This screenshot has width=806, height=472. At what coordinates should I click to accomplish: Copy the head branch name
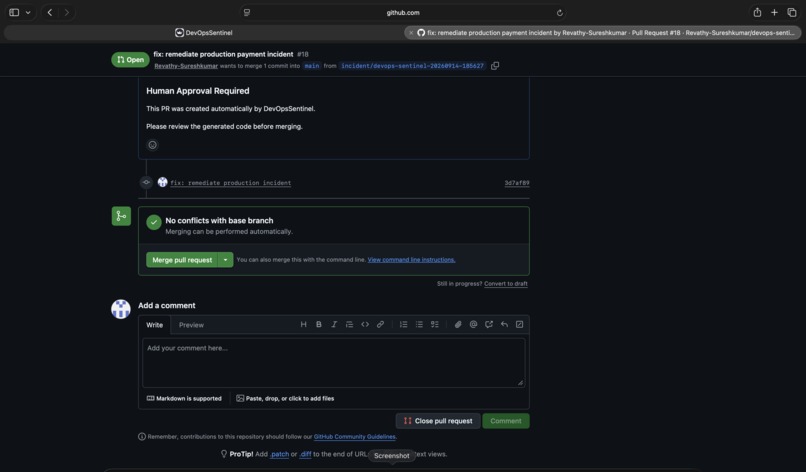point(495,66)
